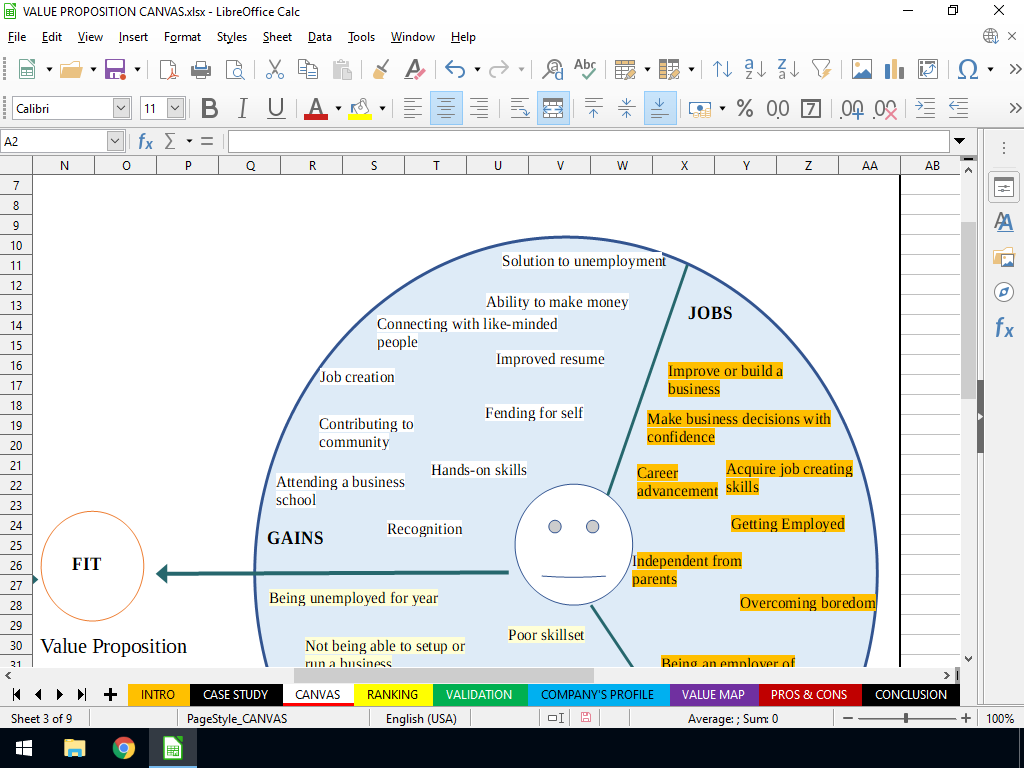Screen dimensions: 1024x768
Task: Click the red font color swatch
Action: coord(316,108)
